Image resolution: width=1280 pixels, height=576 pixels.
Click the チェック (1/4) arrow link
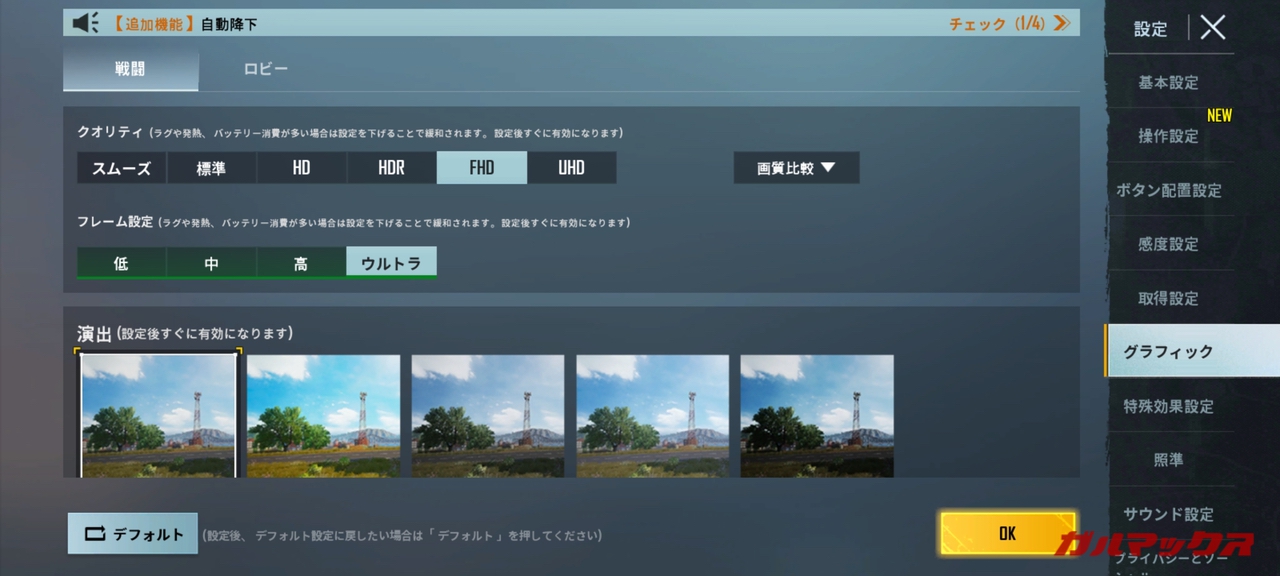point(1008,23)
